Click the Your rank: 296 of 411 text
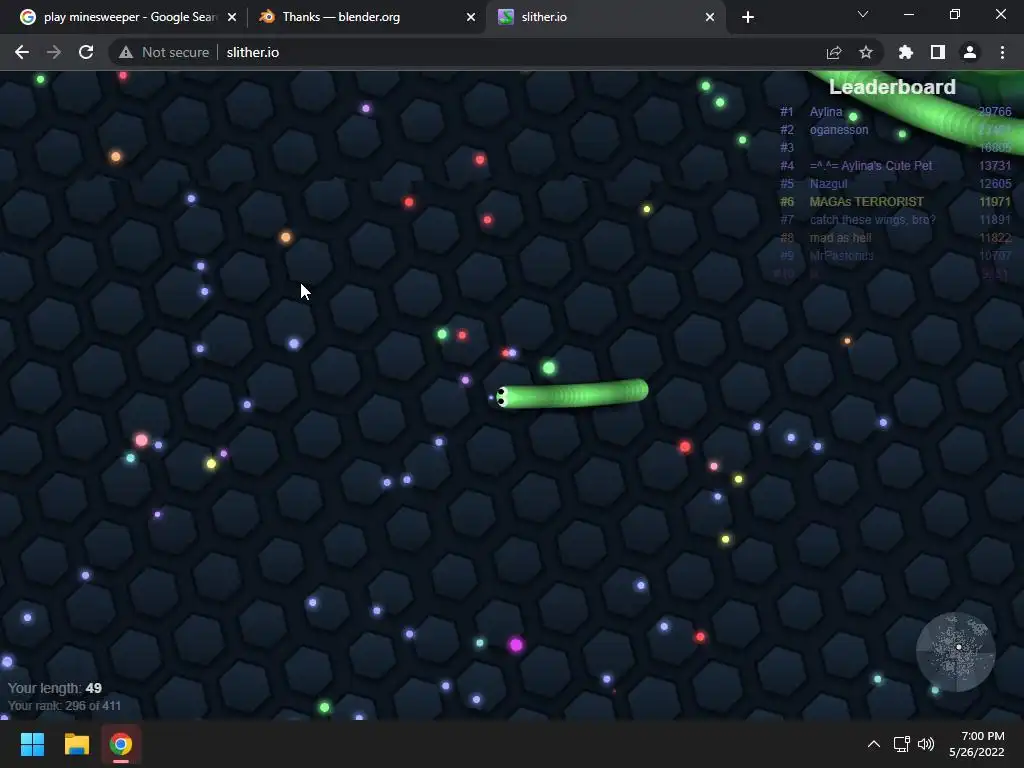 click(x=64, y=706)
